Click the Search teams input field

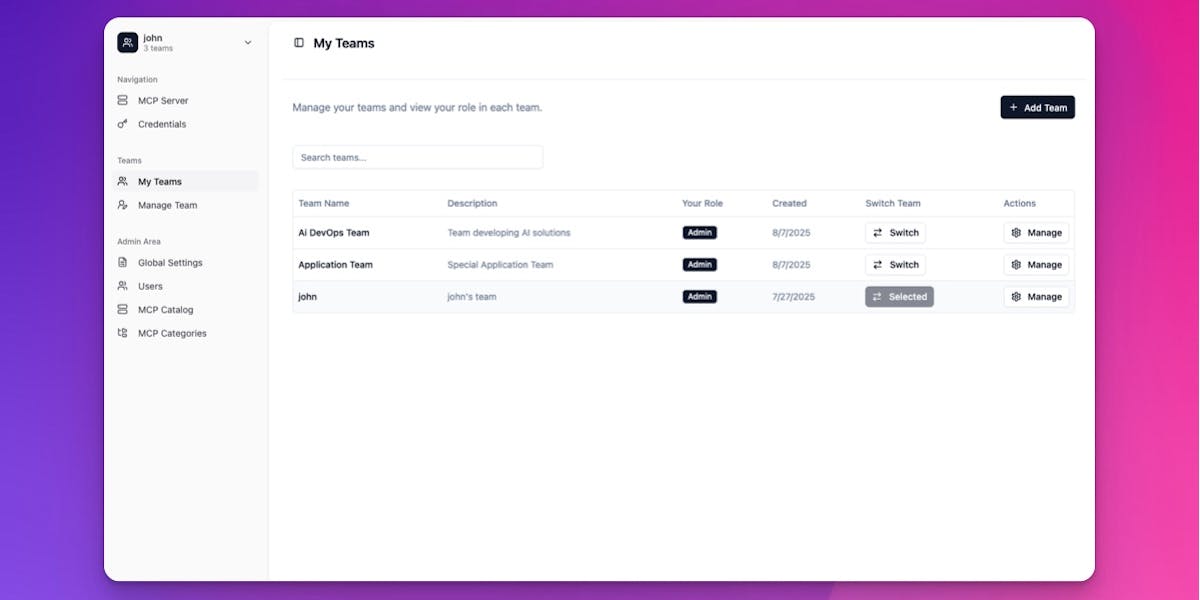[x=417, y=157]
